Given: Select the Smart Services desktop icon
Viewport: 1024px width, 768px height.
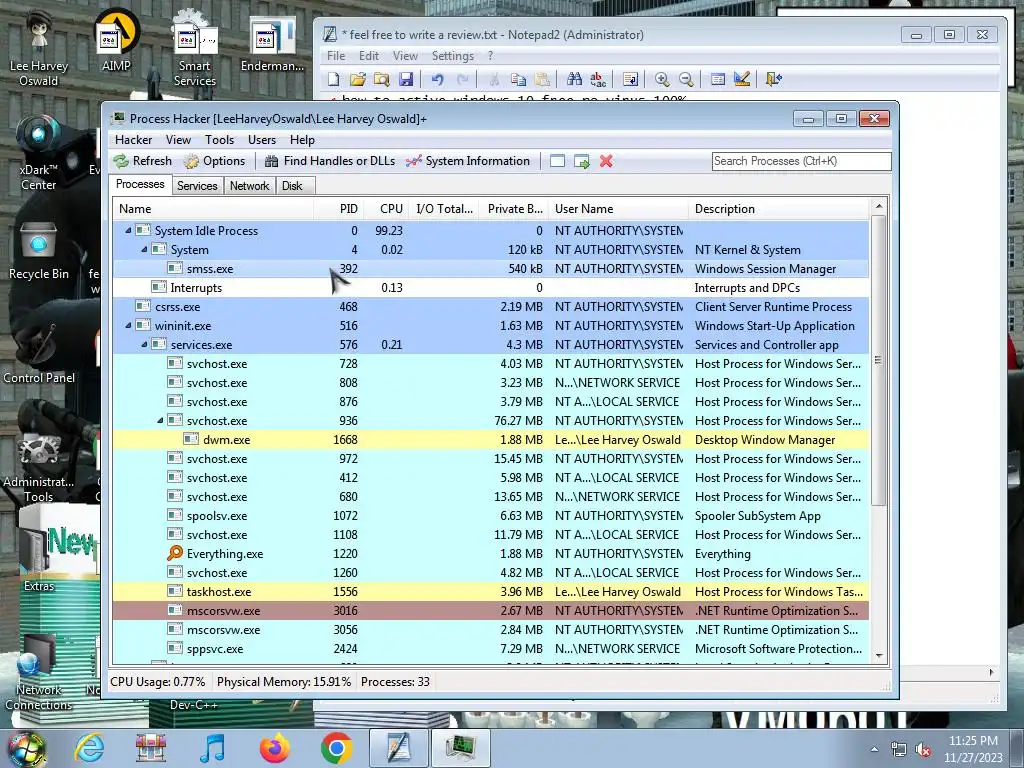Looking at the screenshot, I should [x=195, y=49].
